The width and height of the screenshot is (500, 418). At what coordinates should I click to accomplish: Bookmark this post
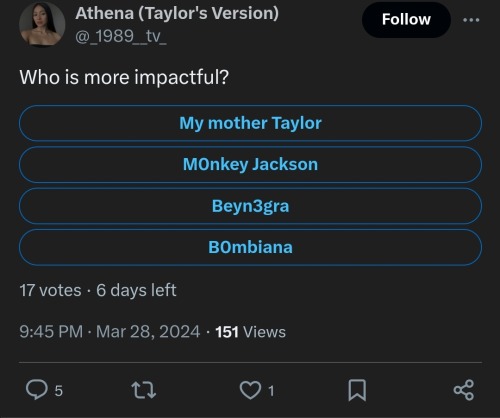(357, 390)
